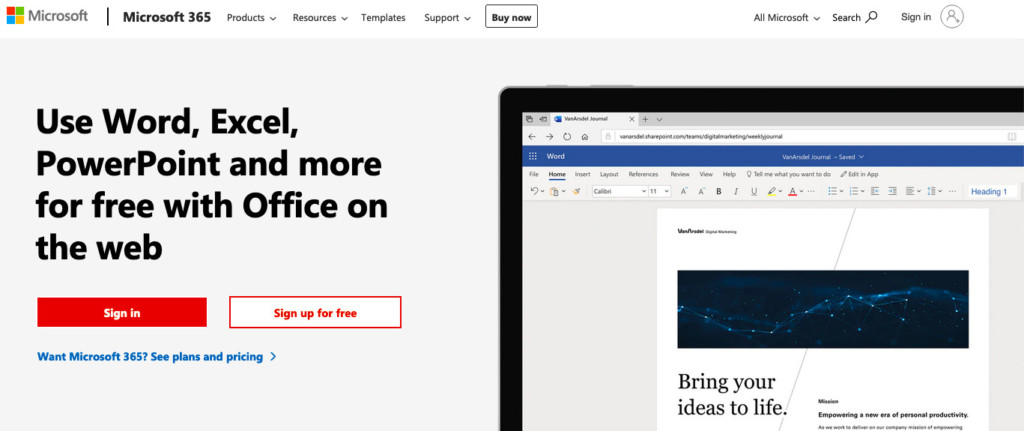Open the Help ribbon tab
Viewport: 1024px width, 431px height.
pyautogui.click(x=729, y=174)
